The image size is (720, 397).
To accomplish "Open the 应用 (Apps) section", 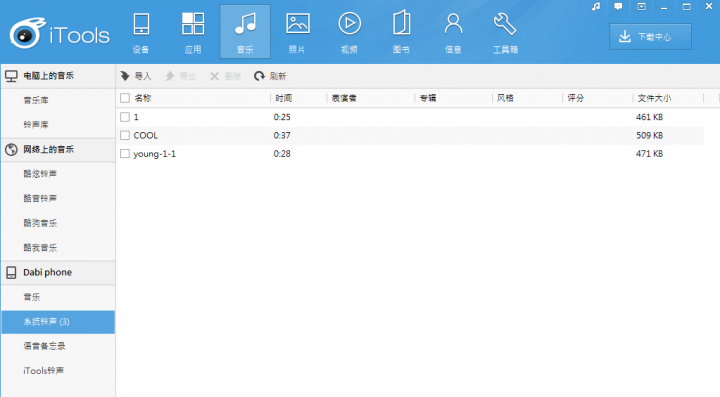I will click(193, 32).
